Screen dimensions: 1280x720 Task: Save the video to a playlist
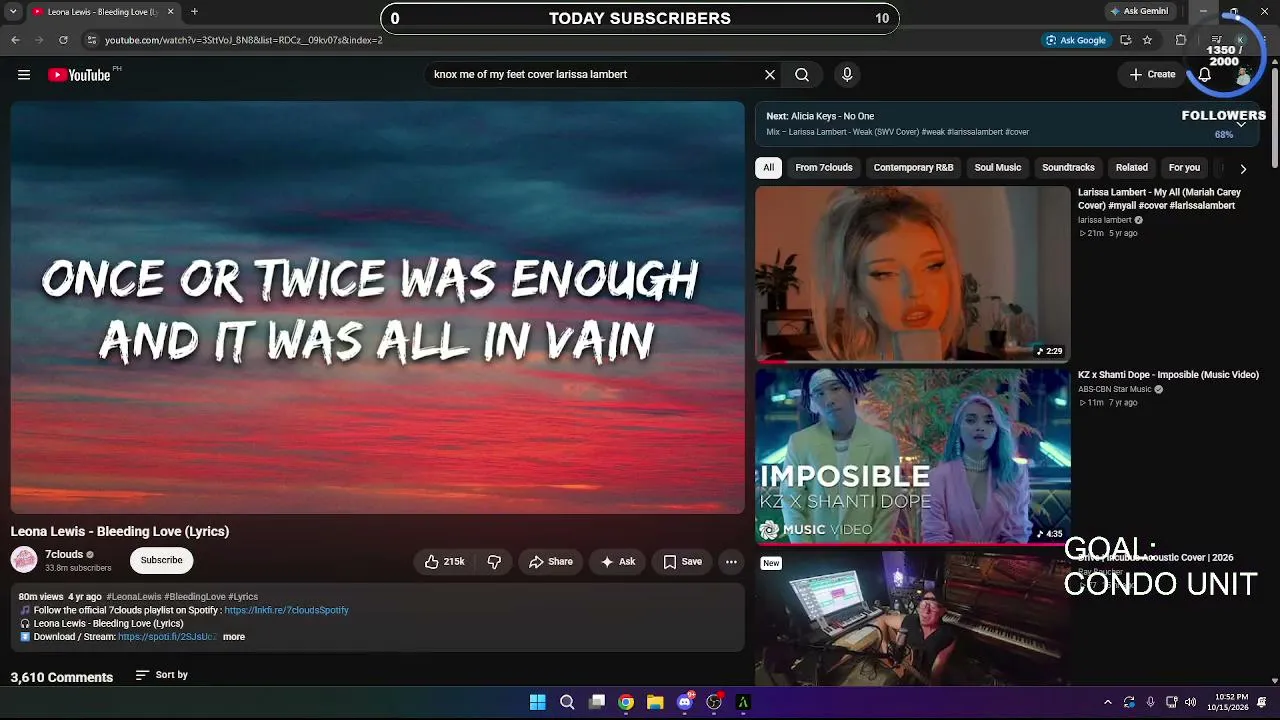[682, 562]
